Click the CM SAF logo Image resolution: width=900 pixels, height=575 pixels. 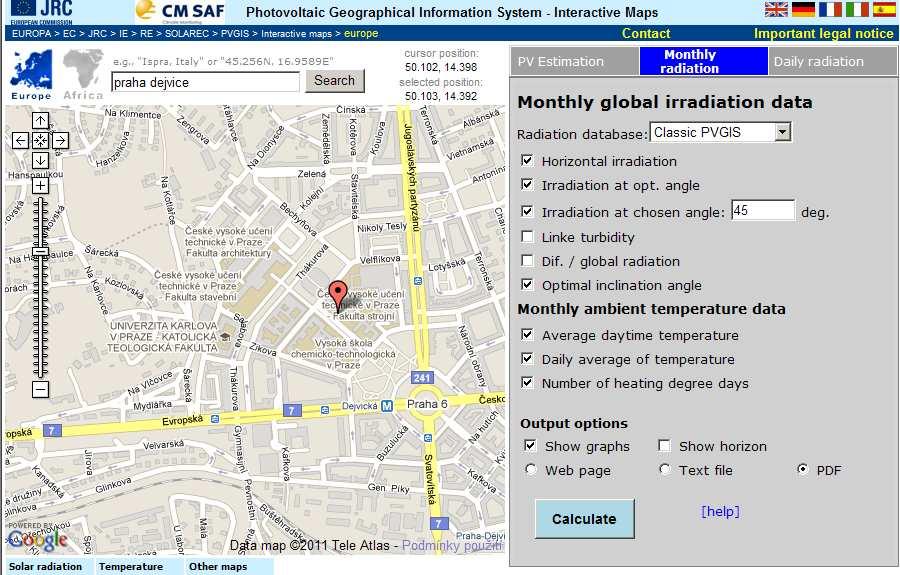tap(180, 11)
